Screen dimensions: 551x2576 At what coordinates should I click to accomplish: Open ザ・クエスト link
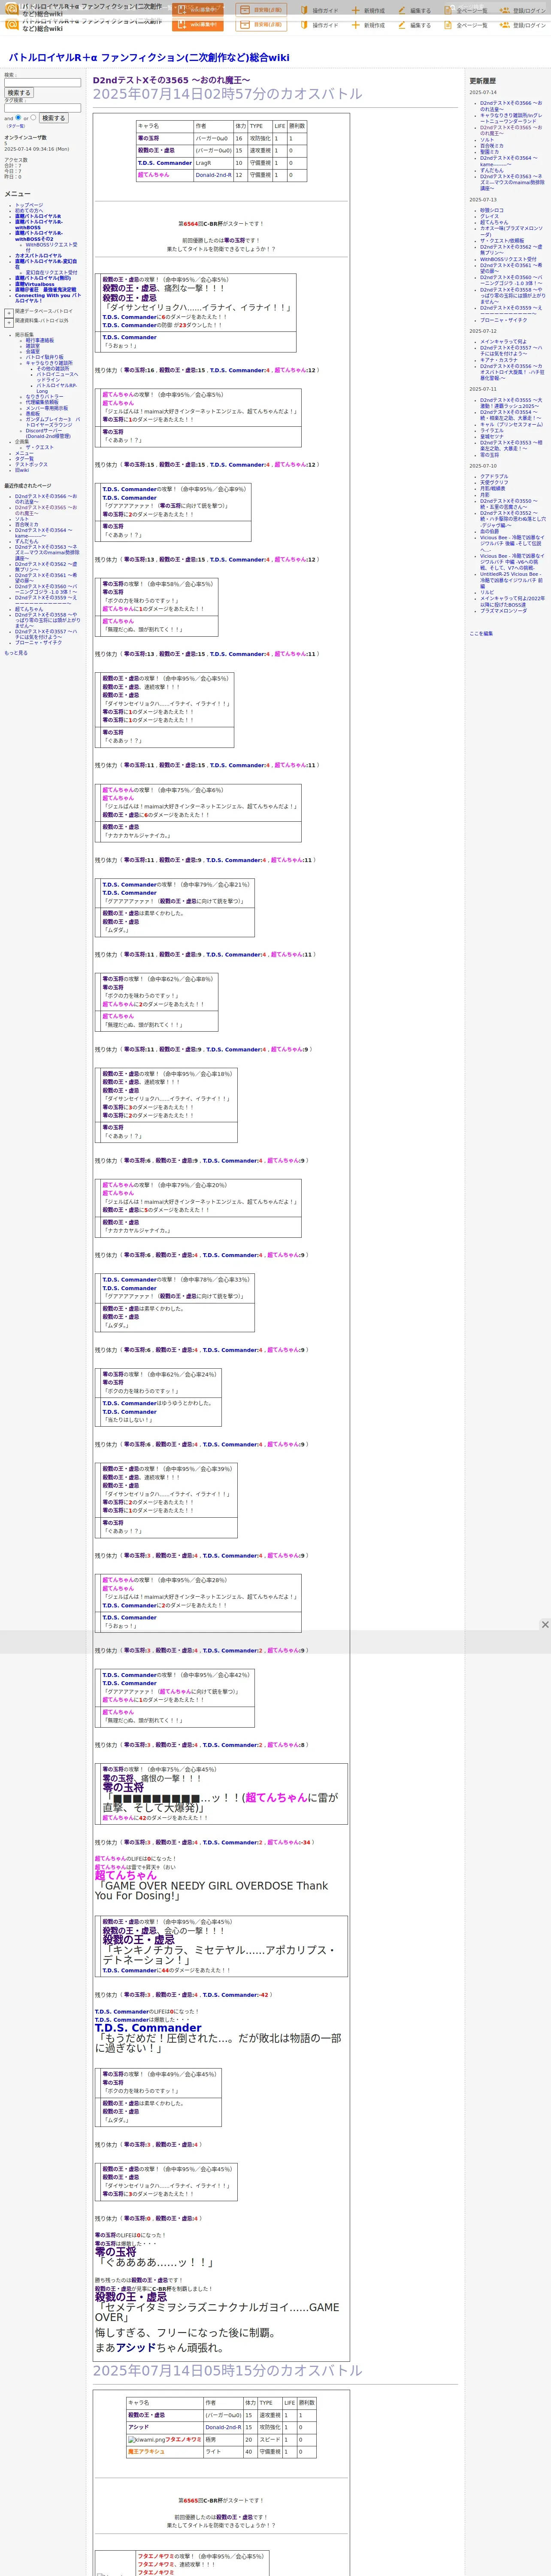click(x=40, y=447)
